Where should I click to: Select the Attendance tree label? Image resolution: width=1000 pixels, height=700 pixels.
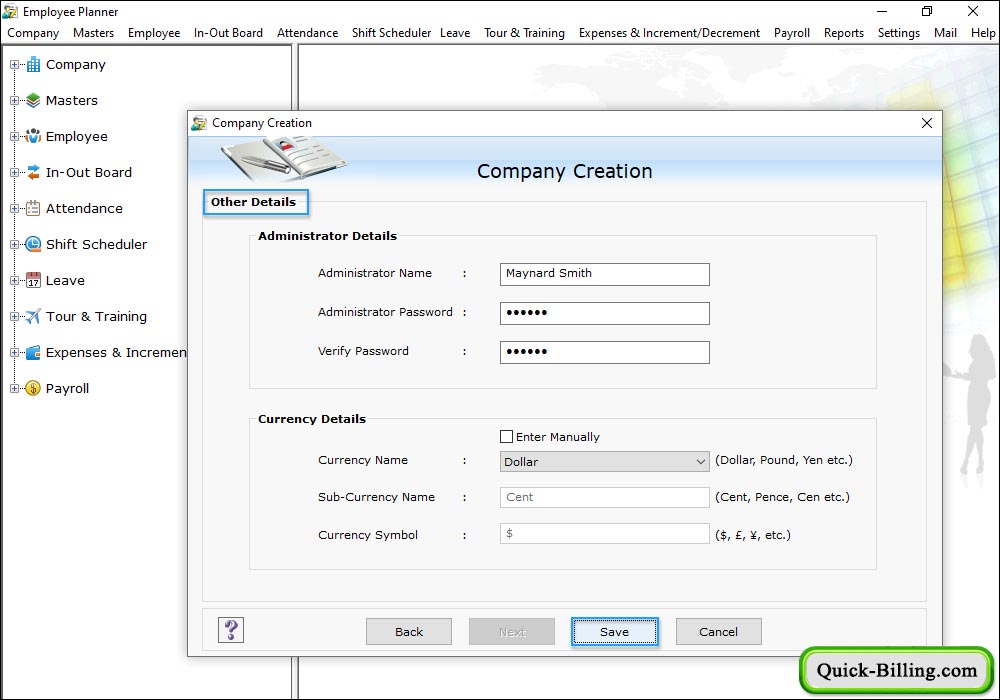pos(84,208)
